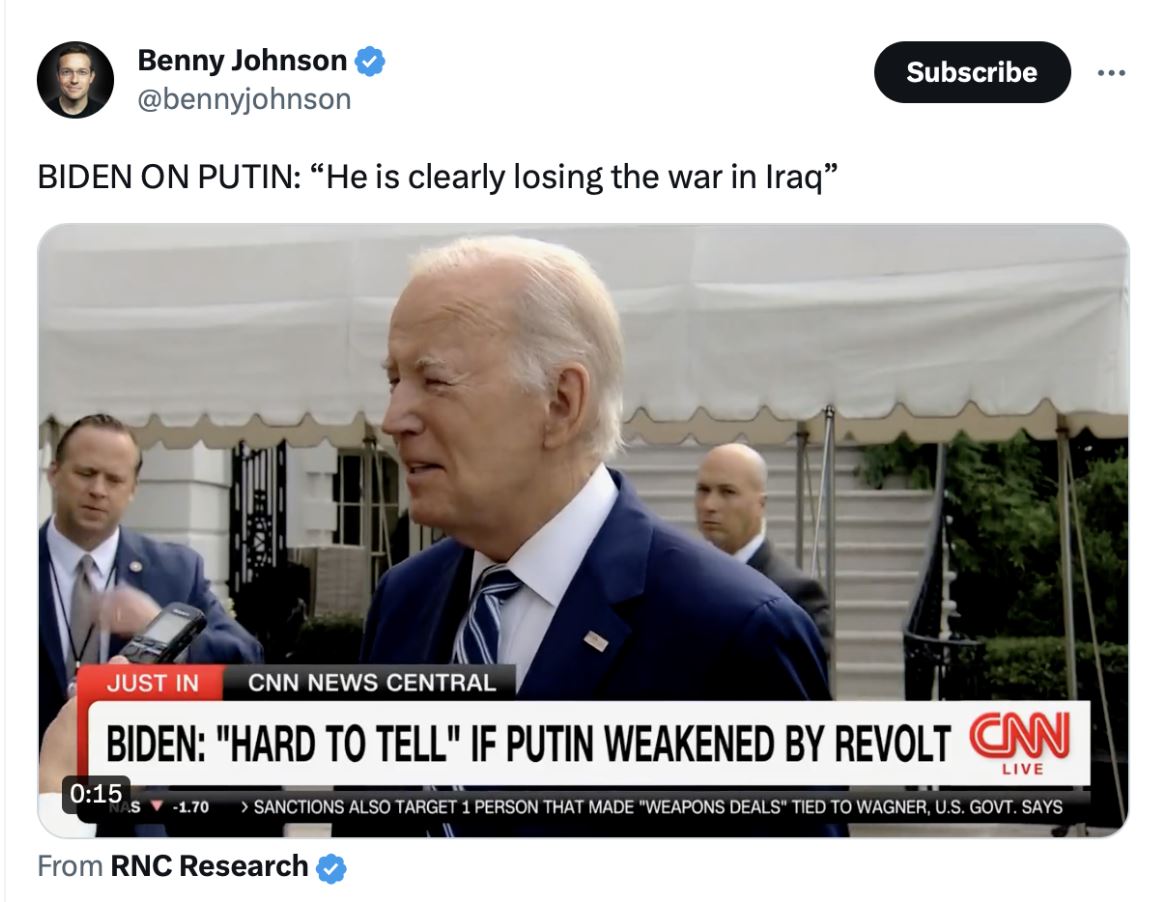This screenshot has width=1154, height=902.
Task: Visit the @bennyjohnson handle
Action: pyautogui.click(x=244, y=99)
